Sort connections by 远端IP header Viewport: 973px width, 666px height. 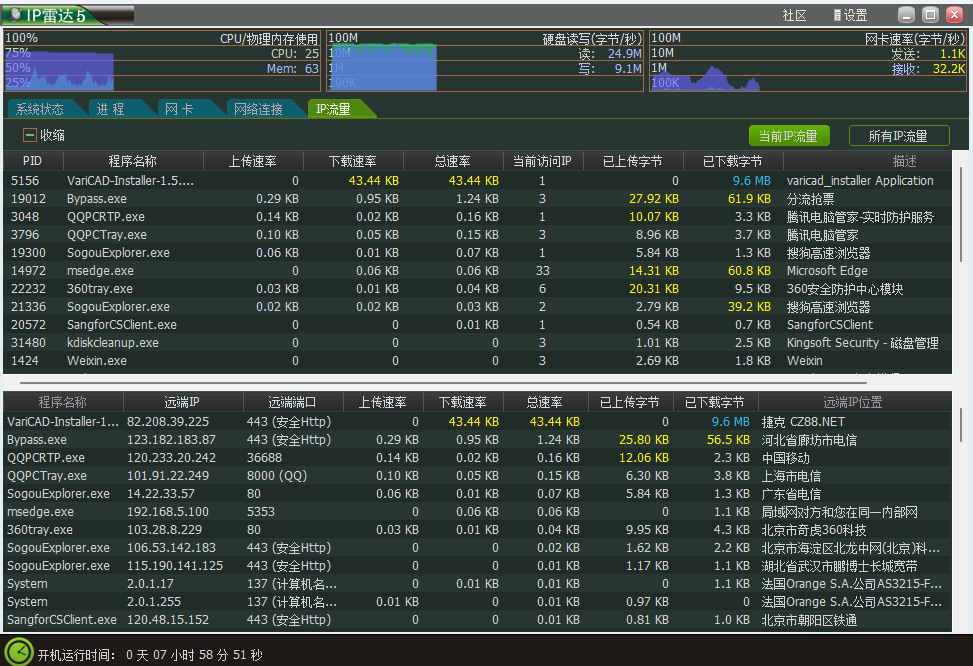coord(182,402)
